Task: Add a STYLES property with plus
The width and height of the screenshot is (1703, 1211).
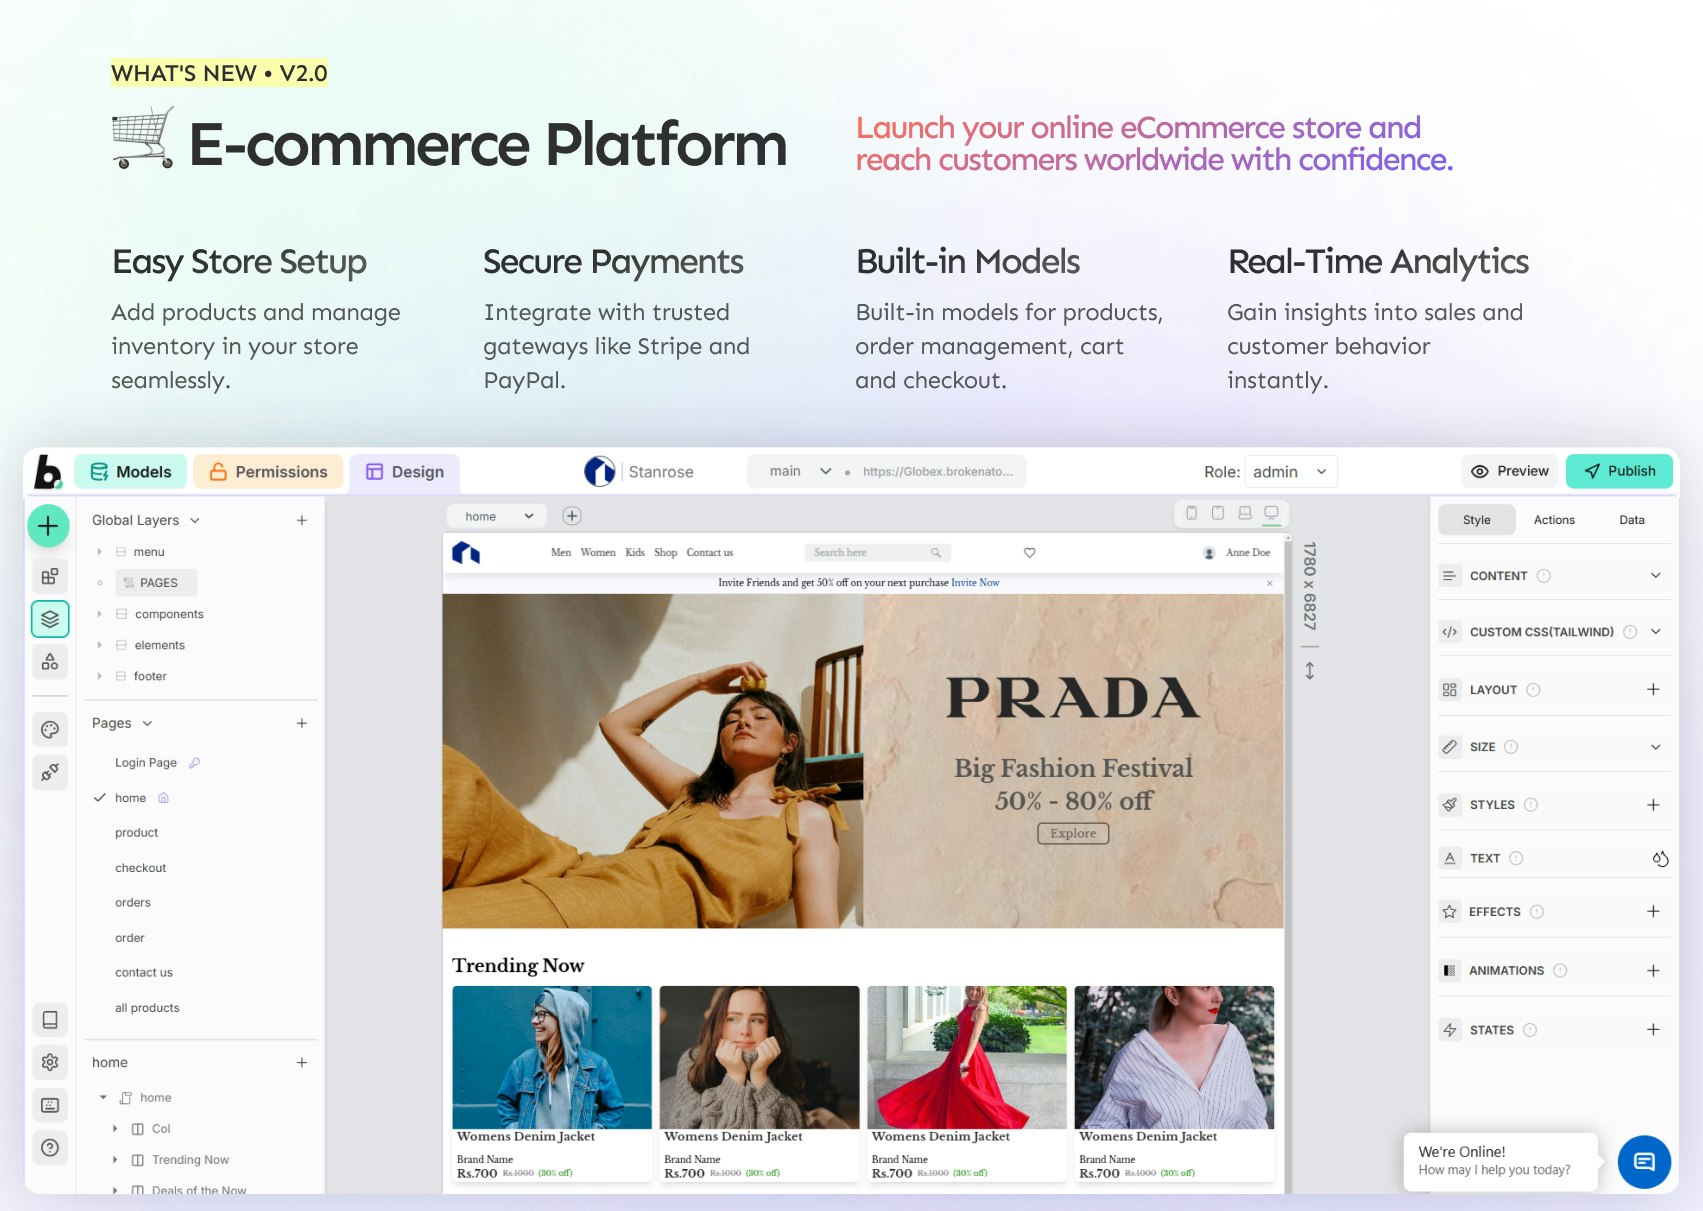Action: coord(1654,805)
